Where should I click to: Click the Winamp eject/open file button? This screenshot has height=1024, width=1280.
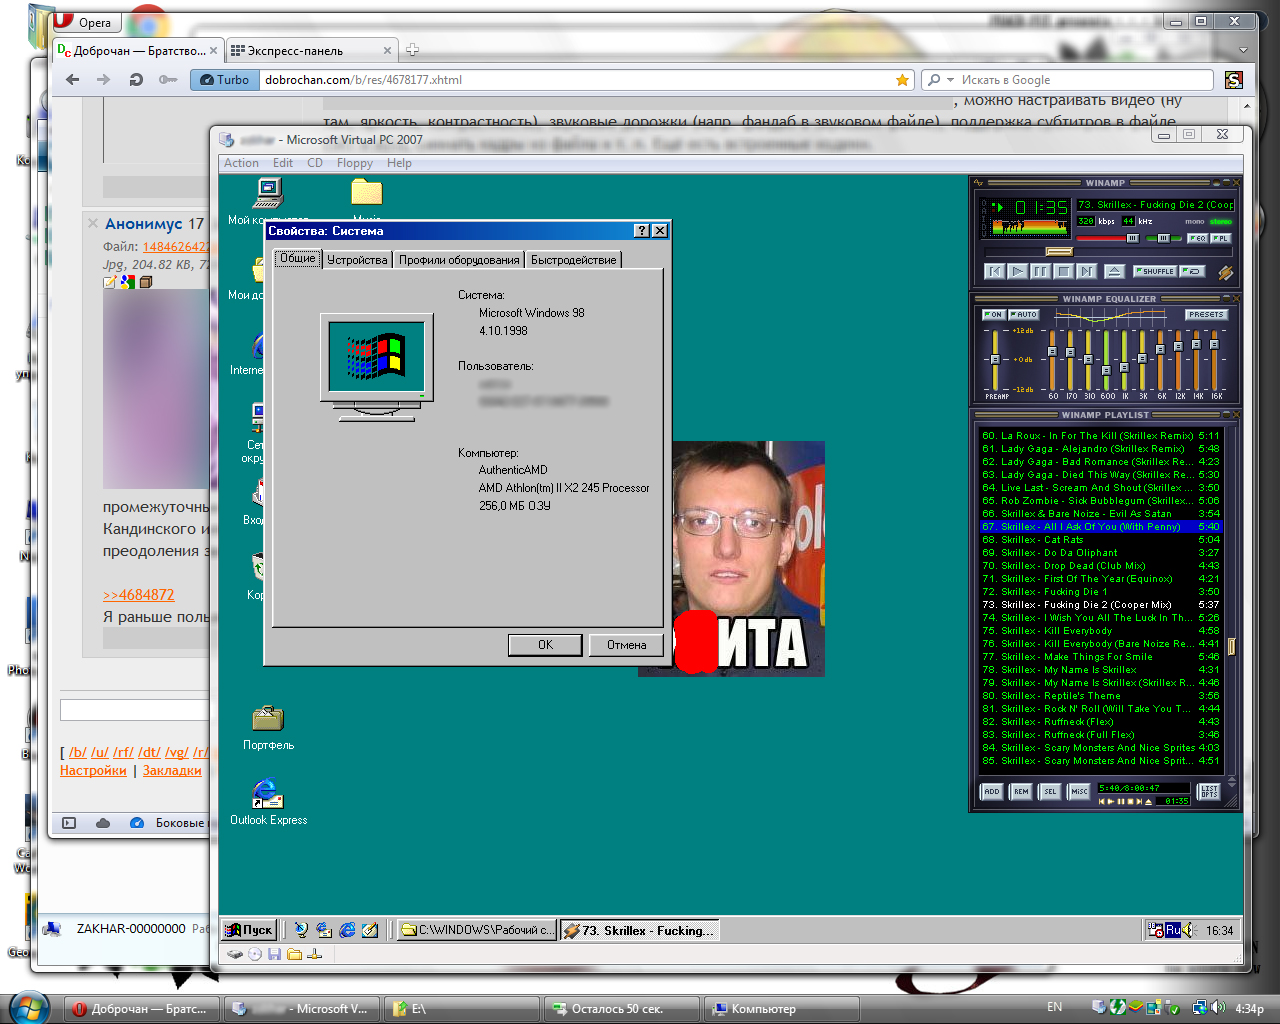point(1114,271)
